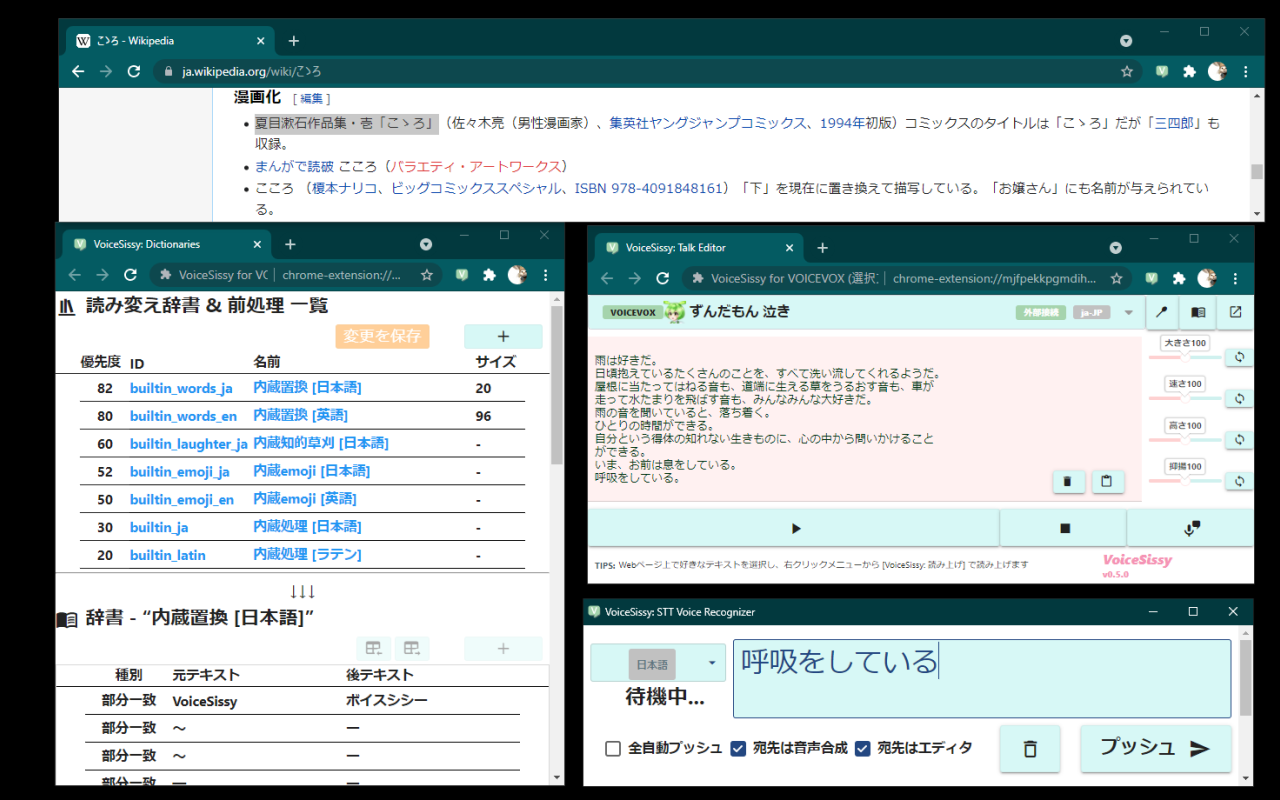Open the 日本語 language dropdown in STT Recognizer
Viewport: 1280px width, 800px height.
658,663
